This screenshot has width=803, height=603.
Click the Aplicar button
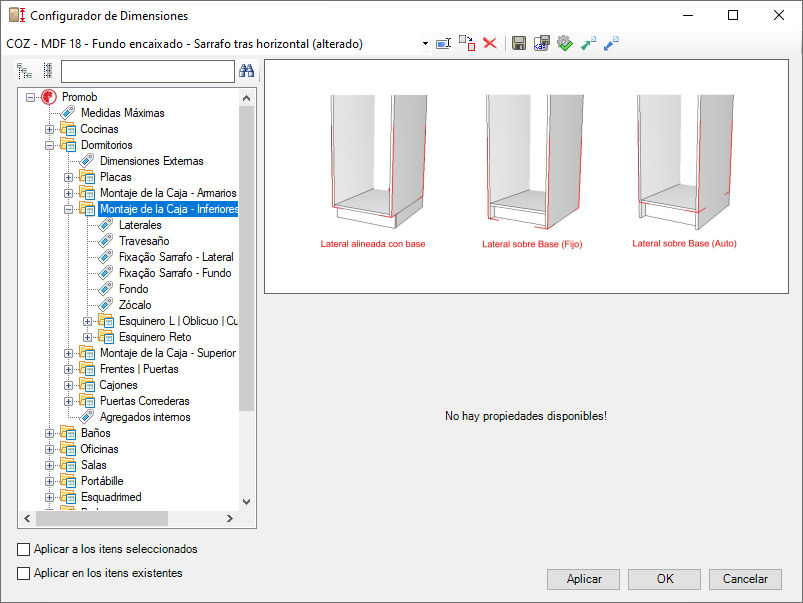(583, 579)
